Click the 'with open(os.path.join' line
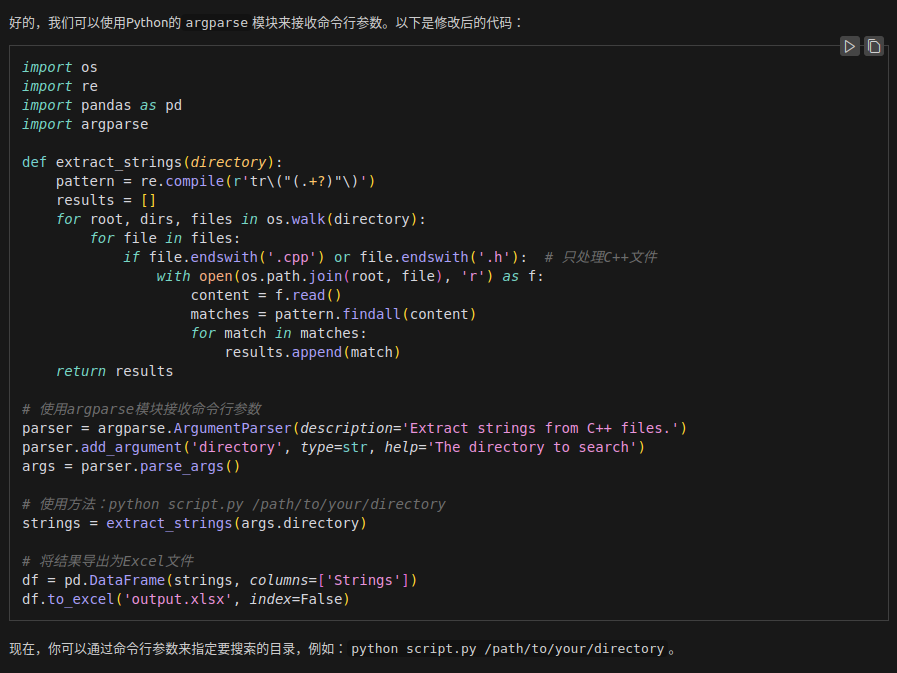897x673 pixels. click(350, 276)
